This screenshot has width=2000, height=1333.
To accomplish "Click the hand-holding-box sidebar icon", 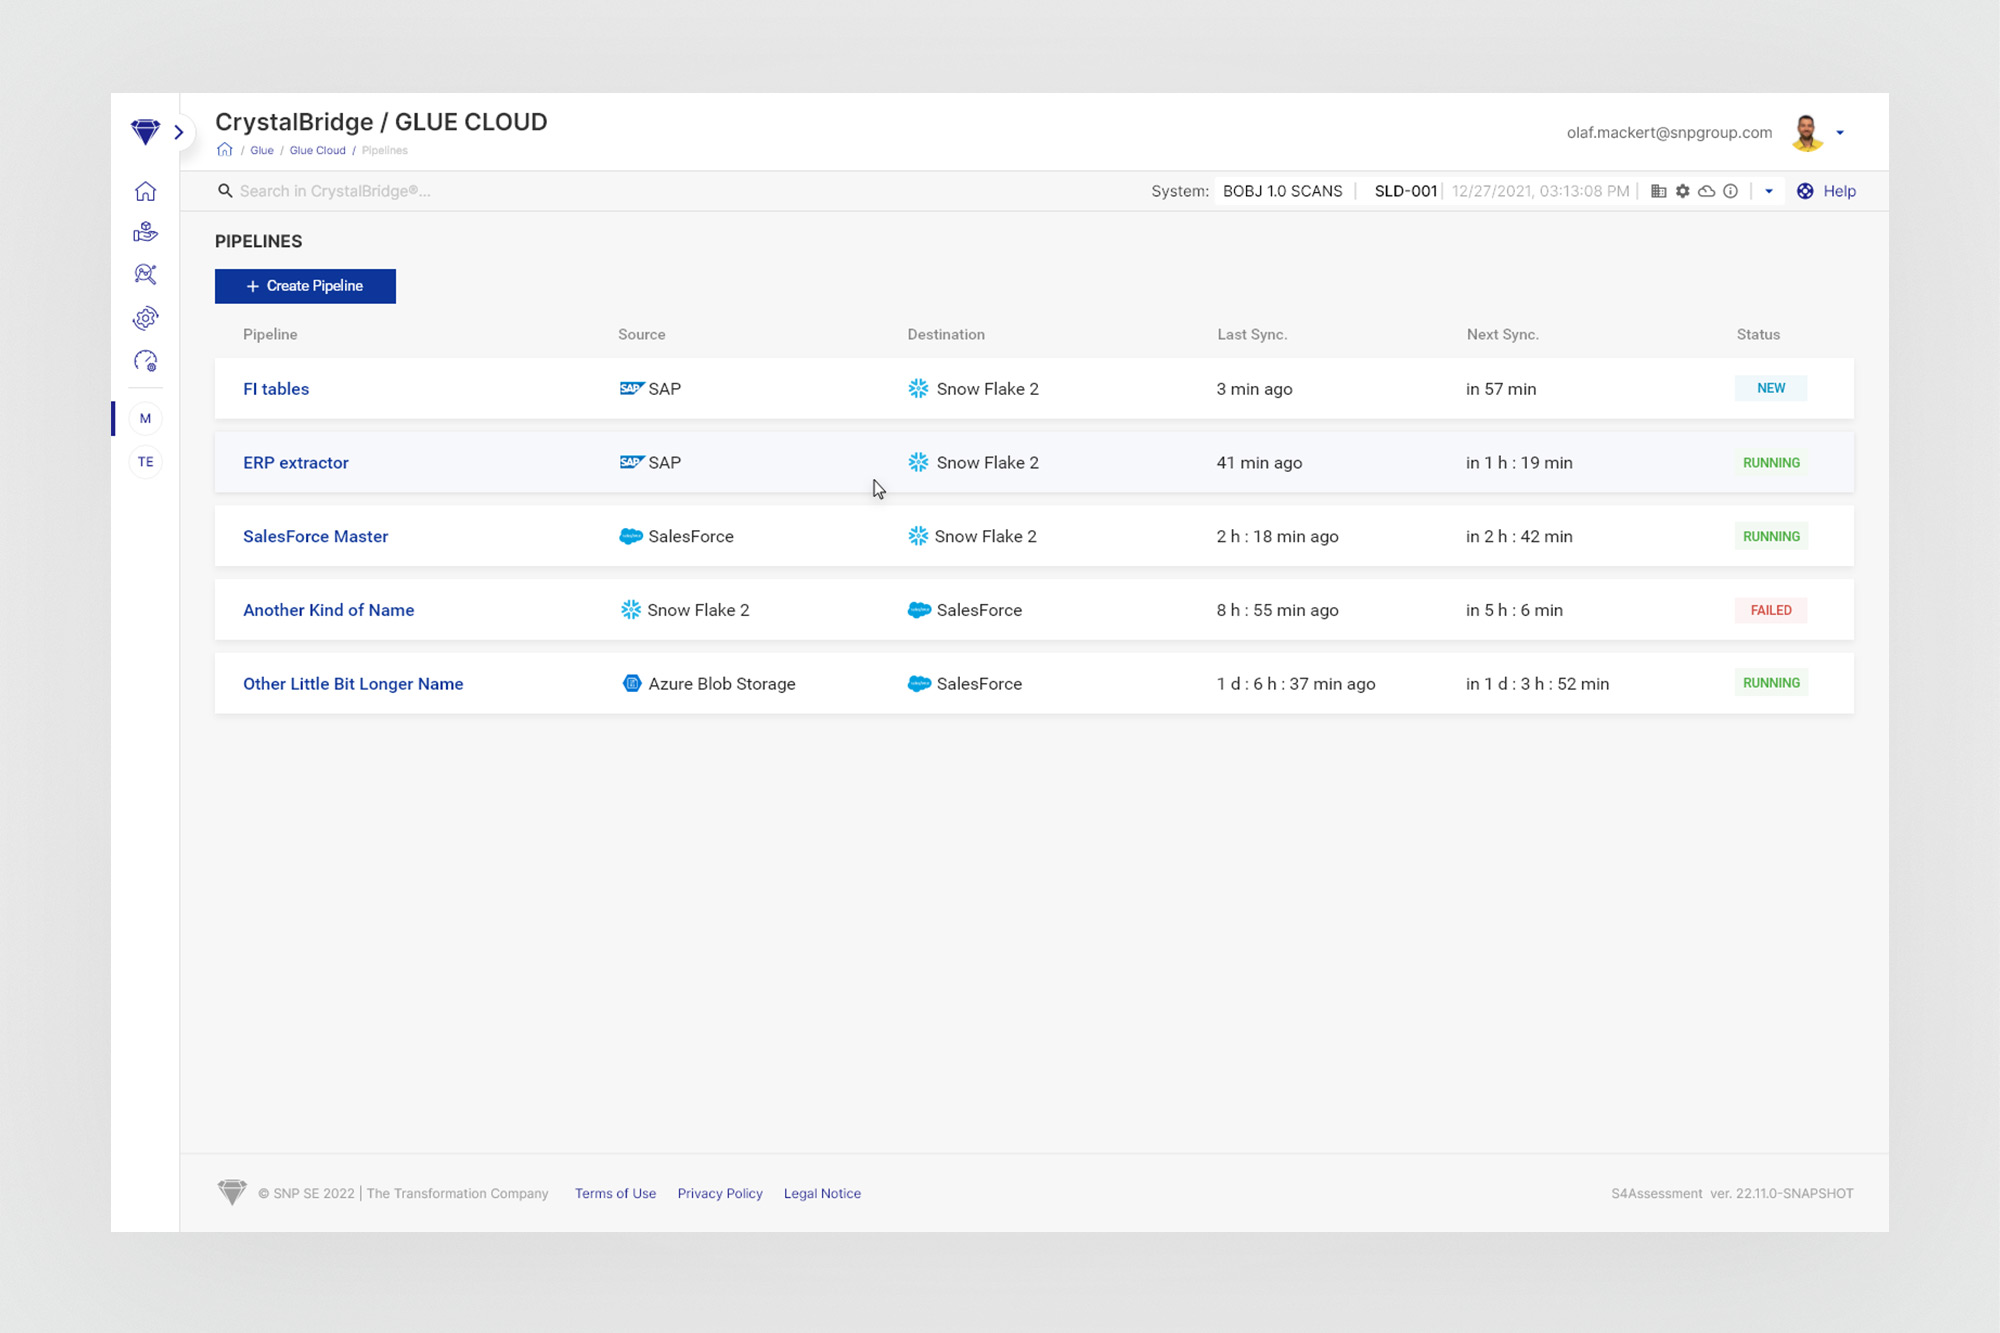I will (x=146, y=233).
